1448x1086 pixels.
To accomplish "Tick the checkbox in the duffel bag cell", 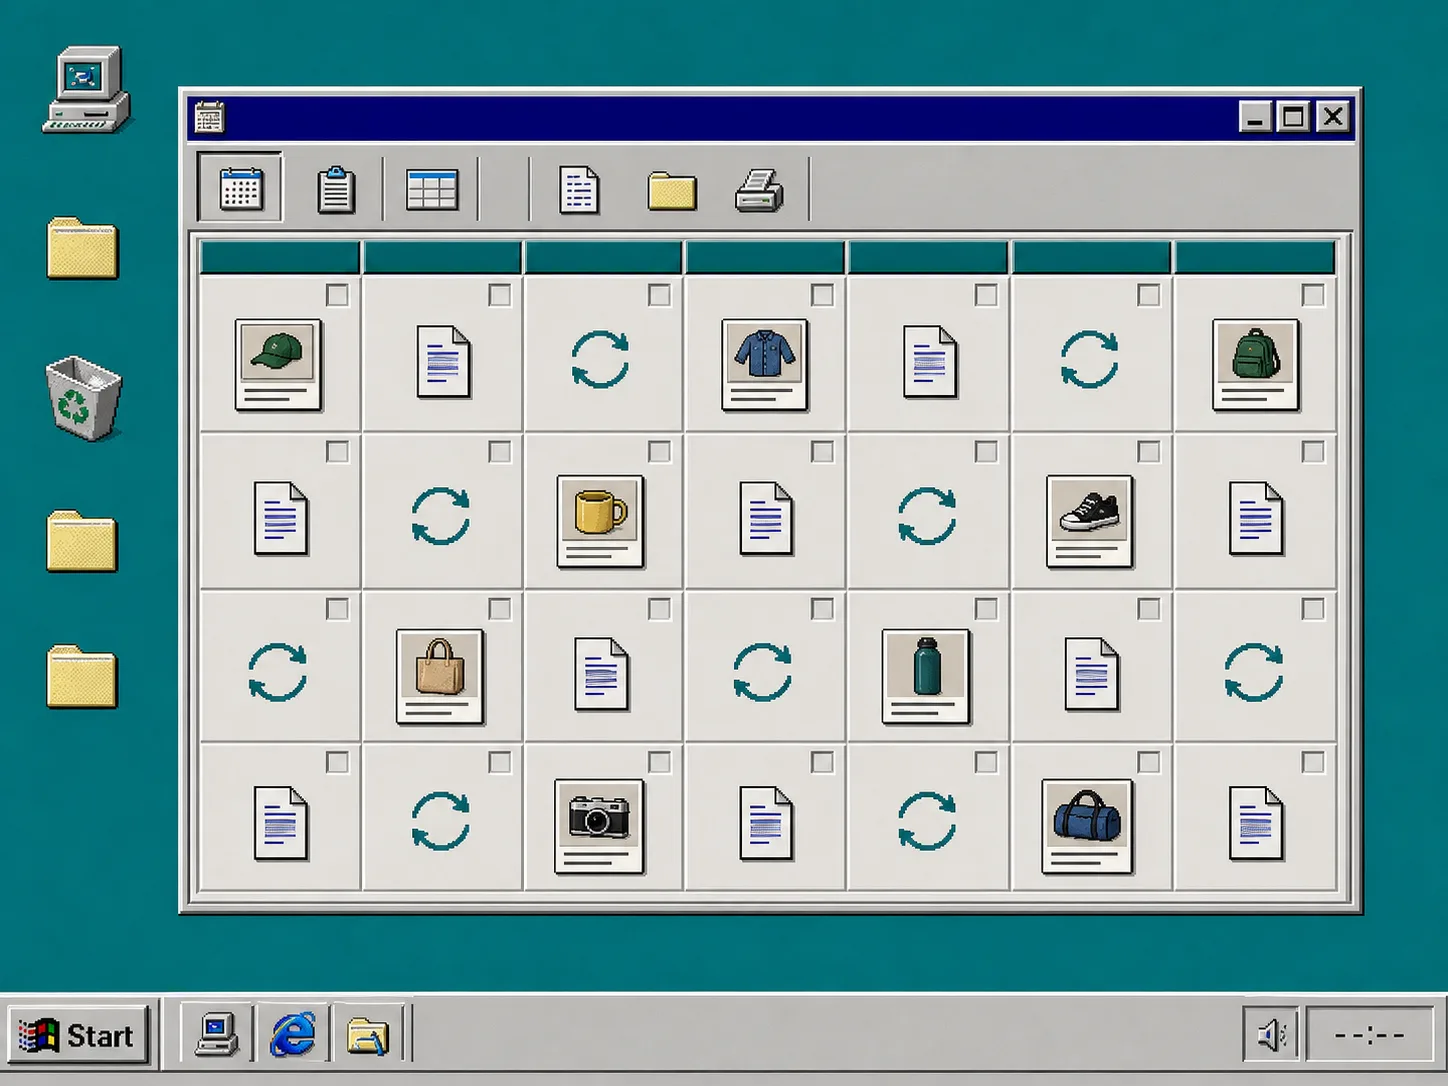I will pos(1149,762).
